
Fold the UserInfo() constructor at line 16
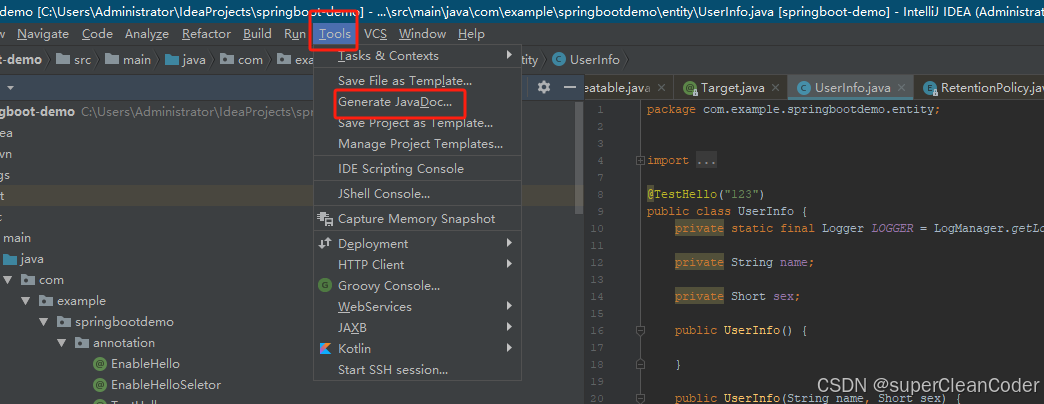[x=641, y=330]
